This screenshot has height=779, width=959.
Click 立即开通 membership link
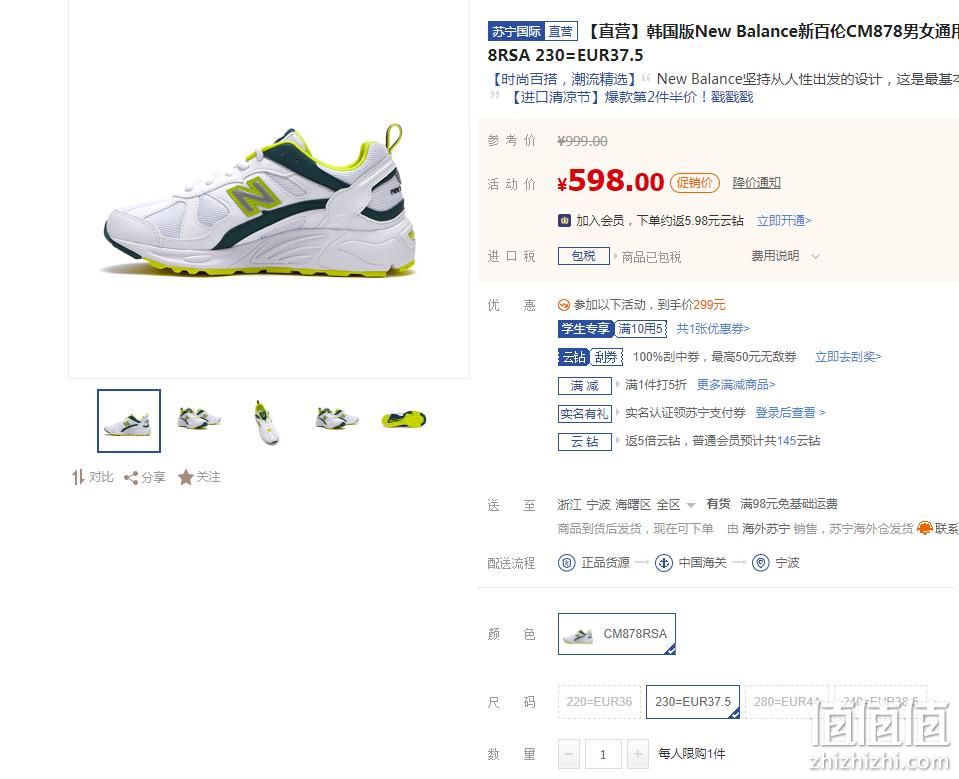coord(784,221)
